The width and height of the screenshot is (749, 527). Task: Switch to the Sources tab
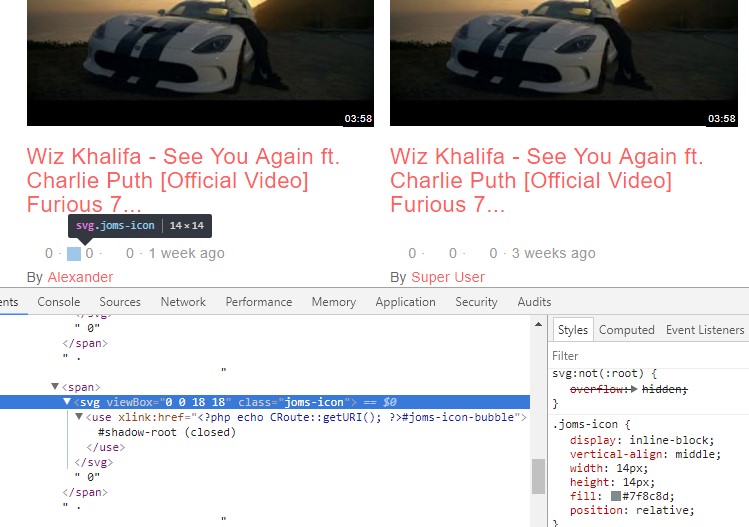coord(120,302)
